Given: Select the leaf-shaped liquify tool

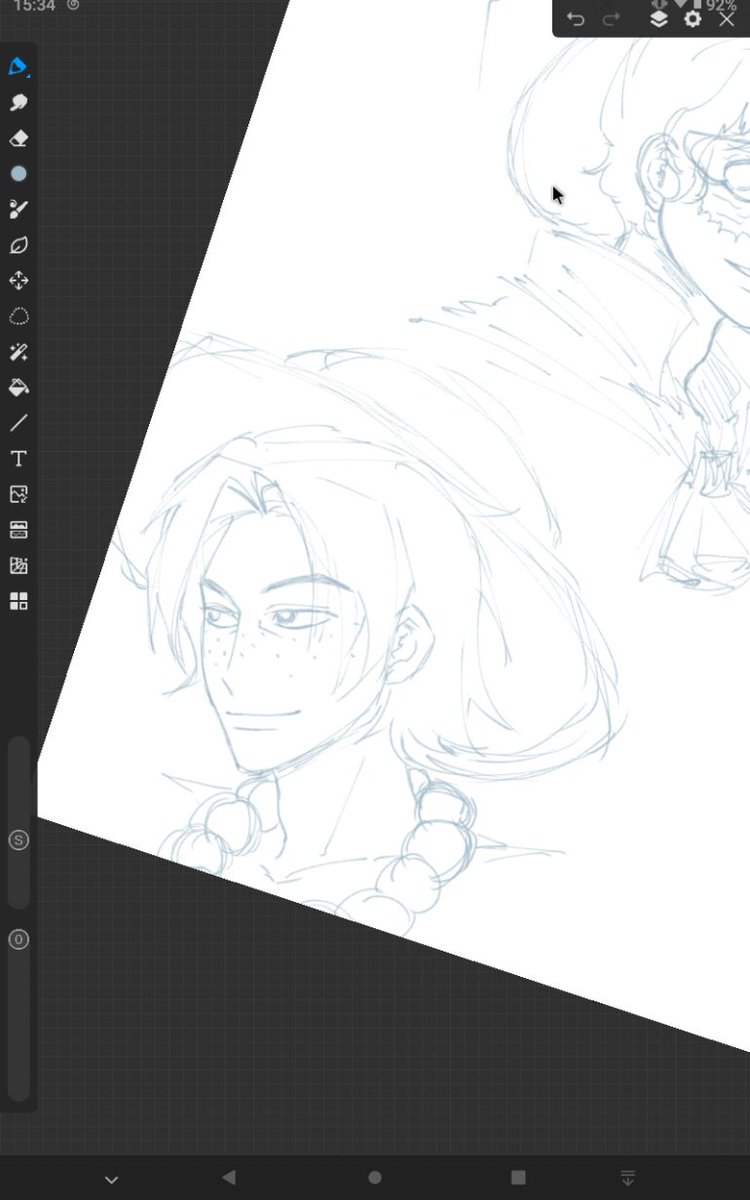Looking at the screenshot, I should [x=18, y=245].
